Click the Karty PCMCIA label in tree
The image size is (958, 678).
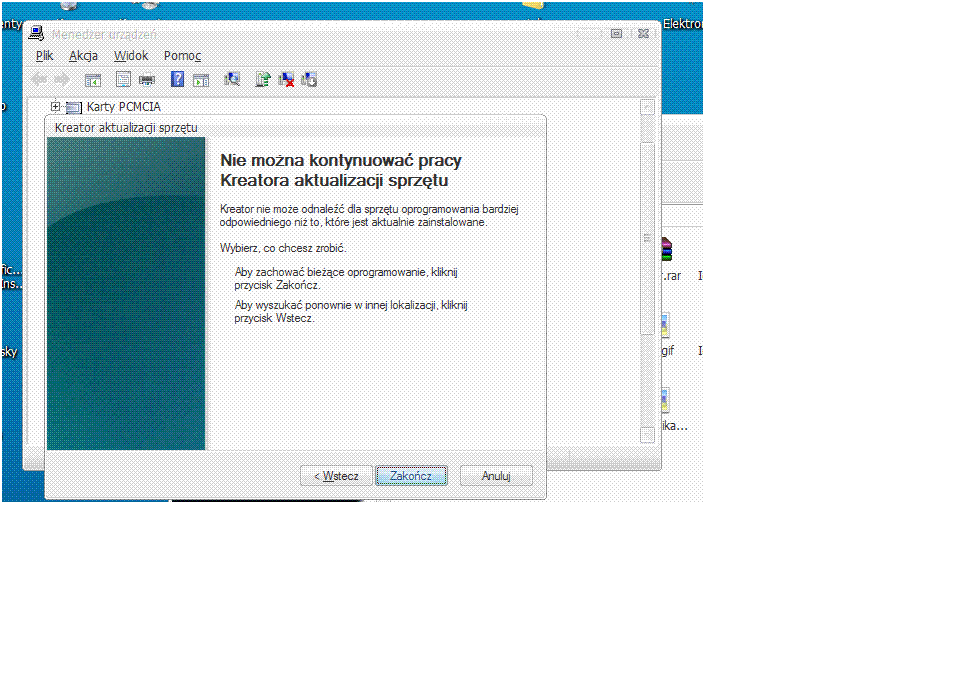pos(123,107)
